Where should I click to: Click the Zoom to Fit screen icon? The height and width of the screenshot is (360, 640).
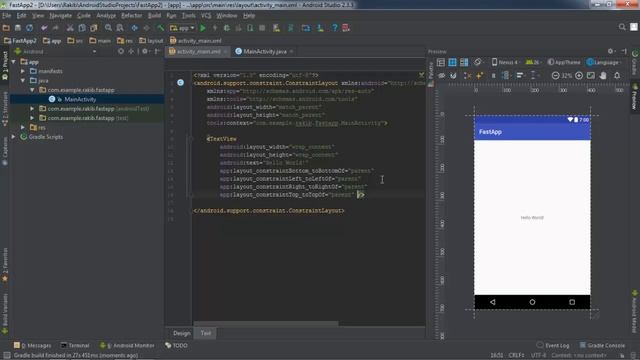click(591, 76)
